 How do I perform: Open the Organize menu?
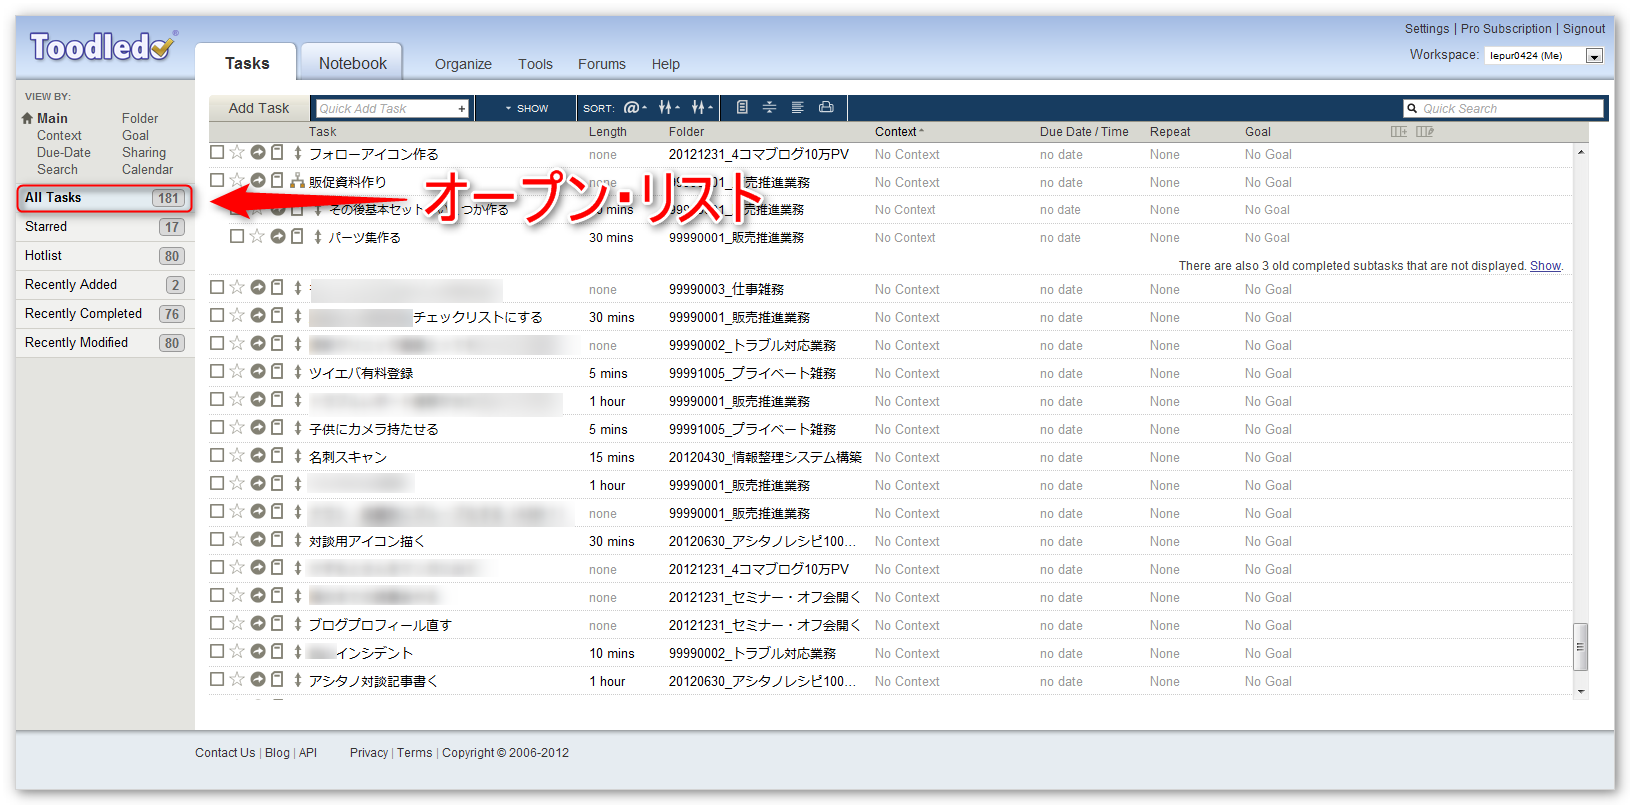pos(463,64)
